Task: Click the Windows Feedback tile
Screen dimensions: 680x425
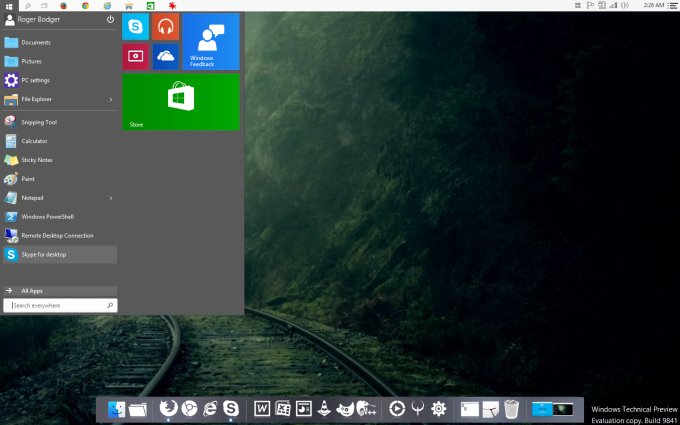Action: 210,41
